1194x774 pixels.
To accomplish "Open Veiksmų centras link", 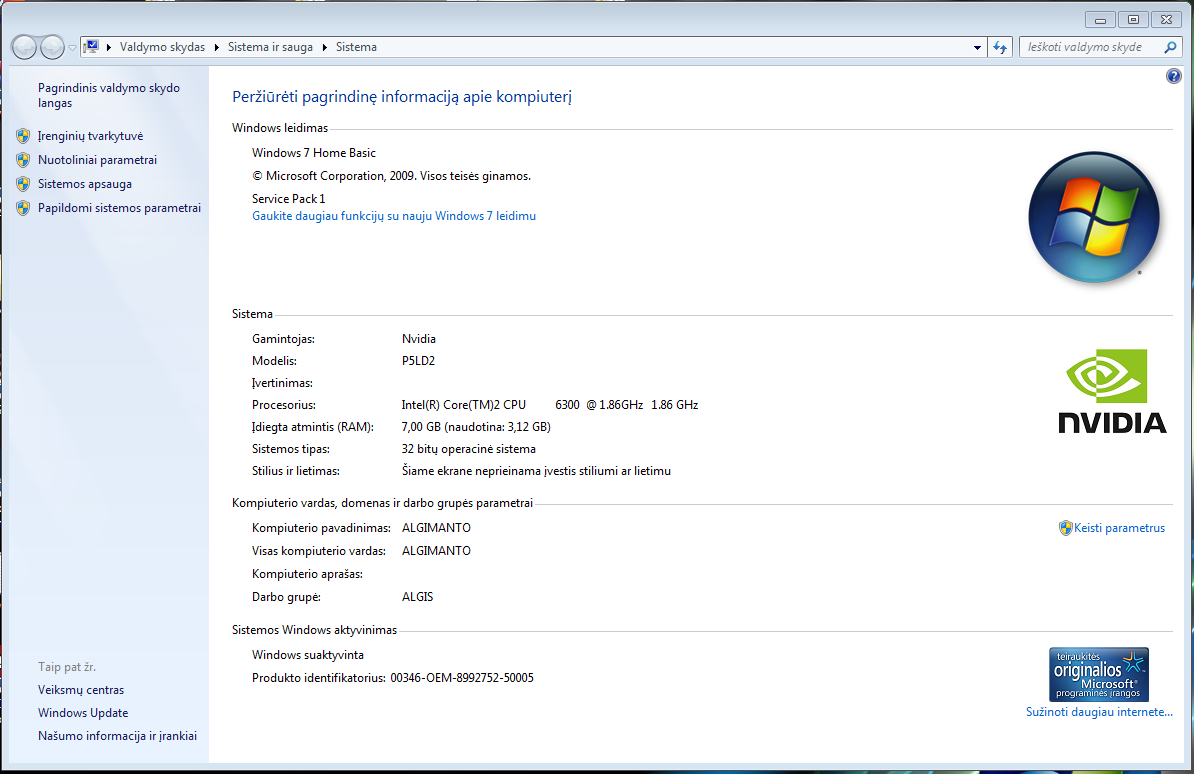I will coord(81,690).
